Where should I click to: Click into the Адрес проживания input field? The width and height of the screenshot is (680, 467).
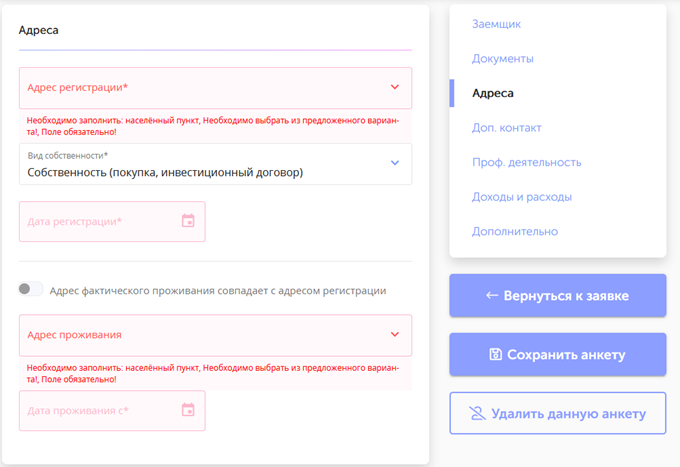tap(200, 335)
